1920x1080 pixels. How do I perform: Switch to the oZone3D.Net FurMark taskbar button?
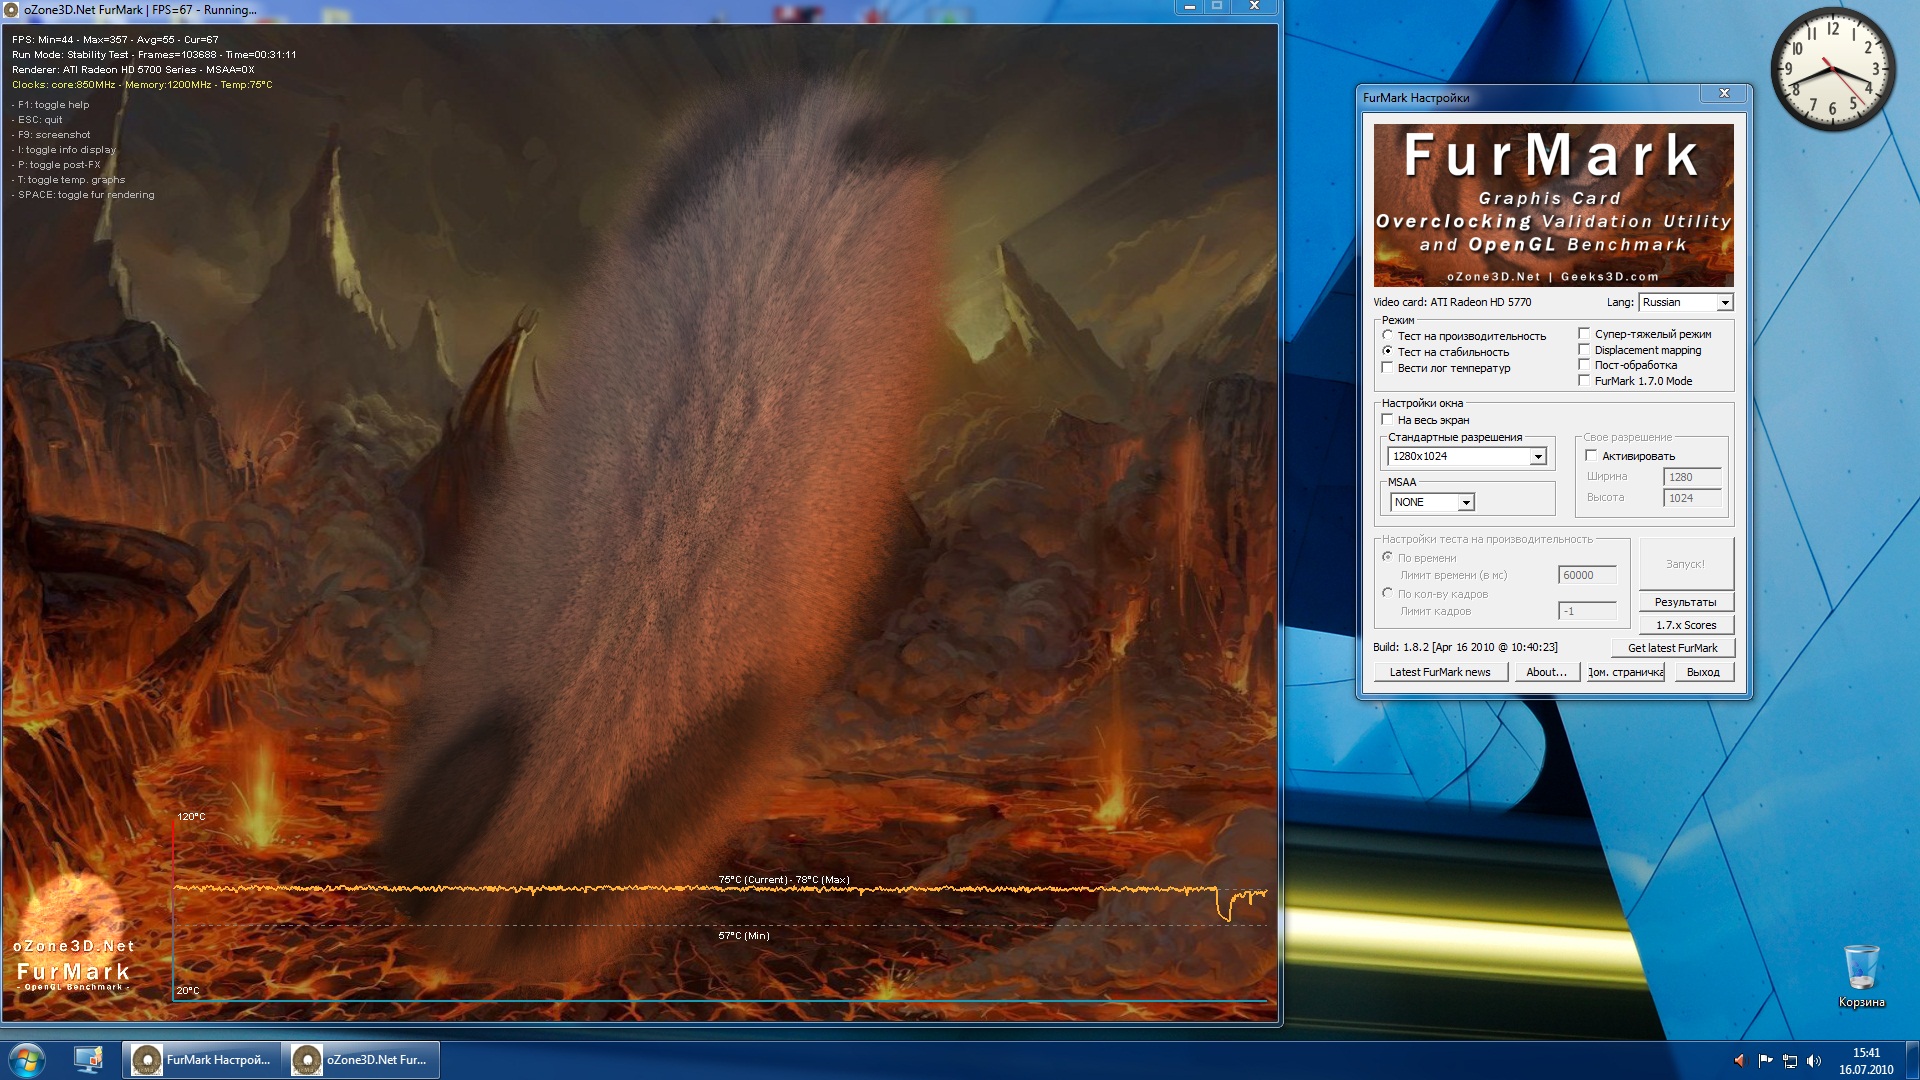[361, 1060]
